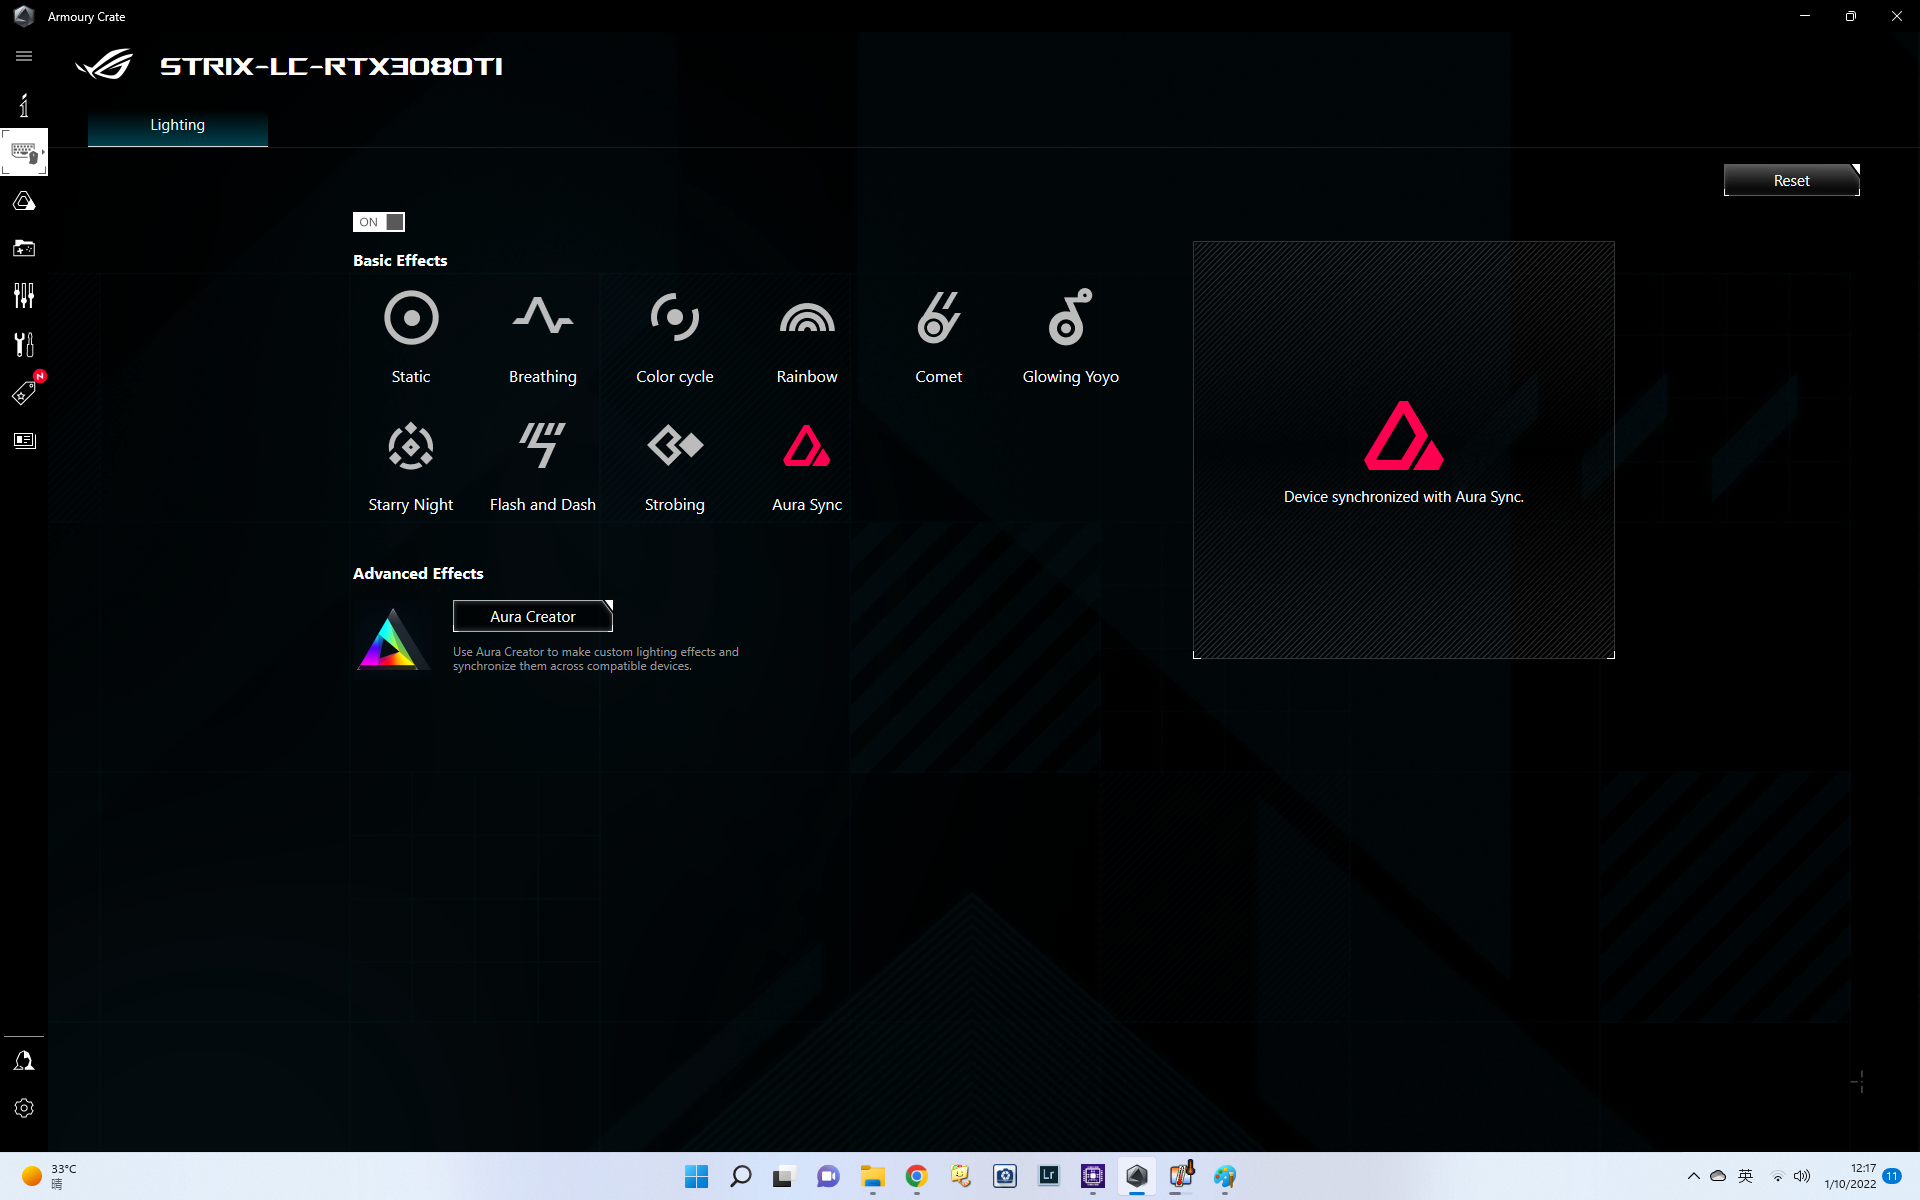This screenshot has height=1200, width=1920.
Task: Select the Glowing Yoyo effect
Action: tap(1071, 337)
